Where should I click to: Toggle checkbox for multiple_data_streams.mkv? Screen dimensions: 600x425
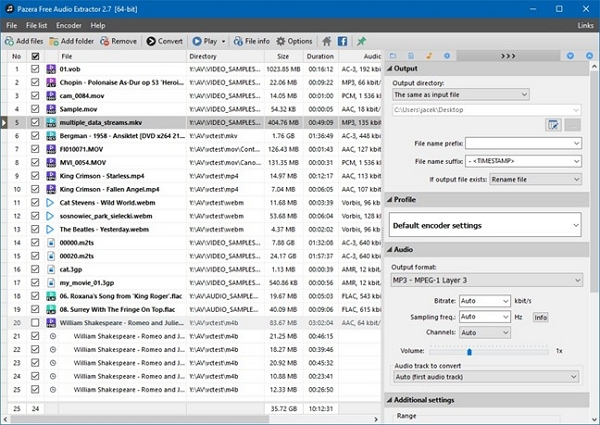35,122
